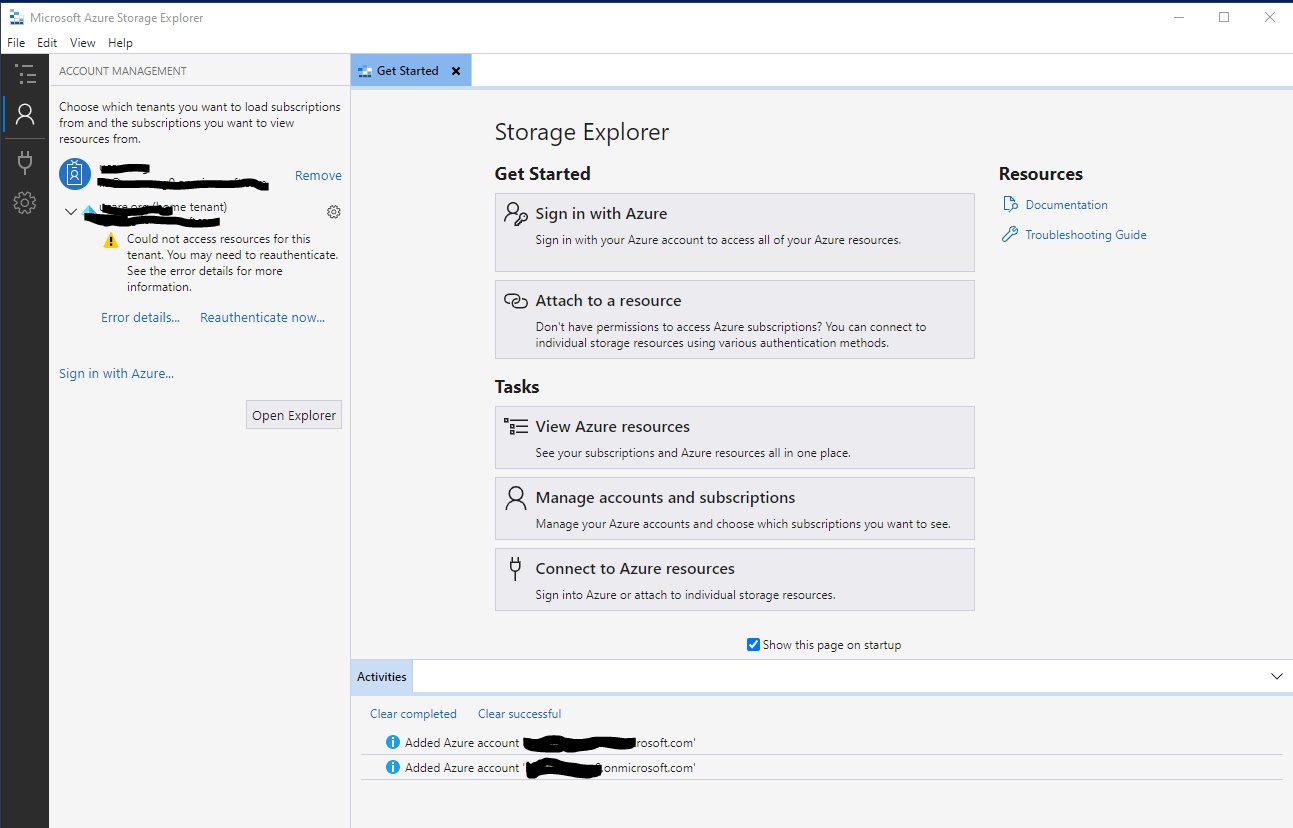Open the Troubleshooting Guide link icon
The height and width of the screenshot is (828, 1293).
tap(1010, 234)
